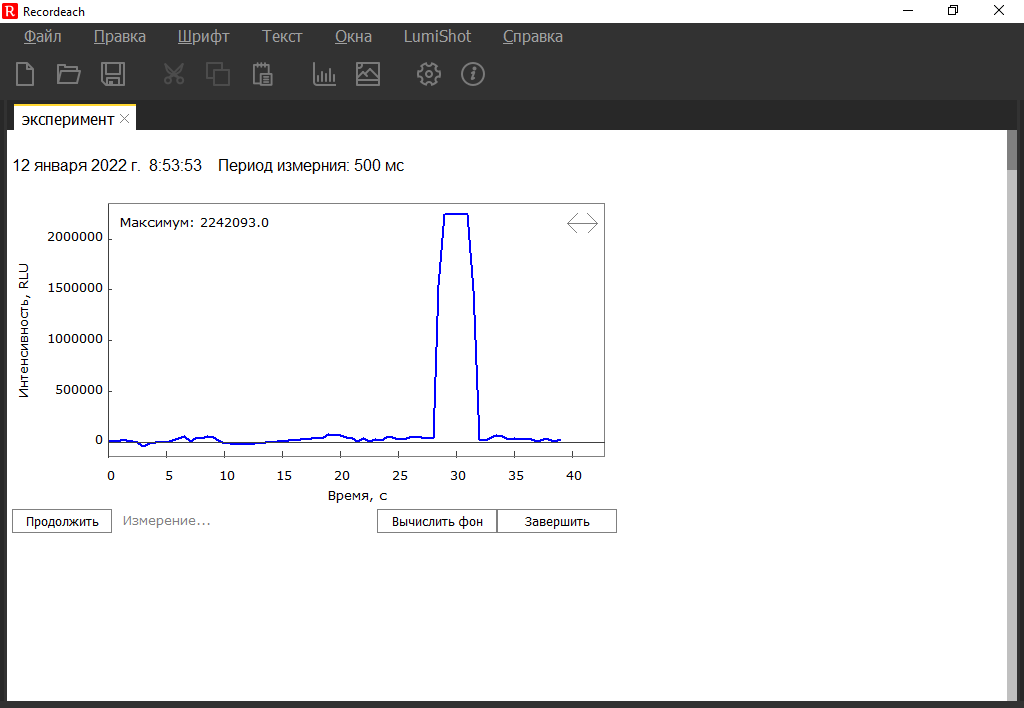Save using the floppy disk icon
This screenshot has width=1024, height=708.
coord(113,74)
